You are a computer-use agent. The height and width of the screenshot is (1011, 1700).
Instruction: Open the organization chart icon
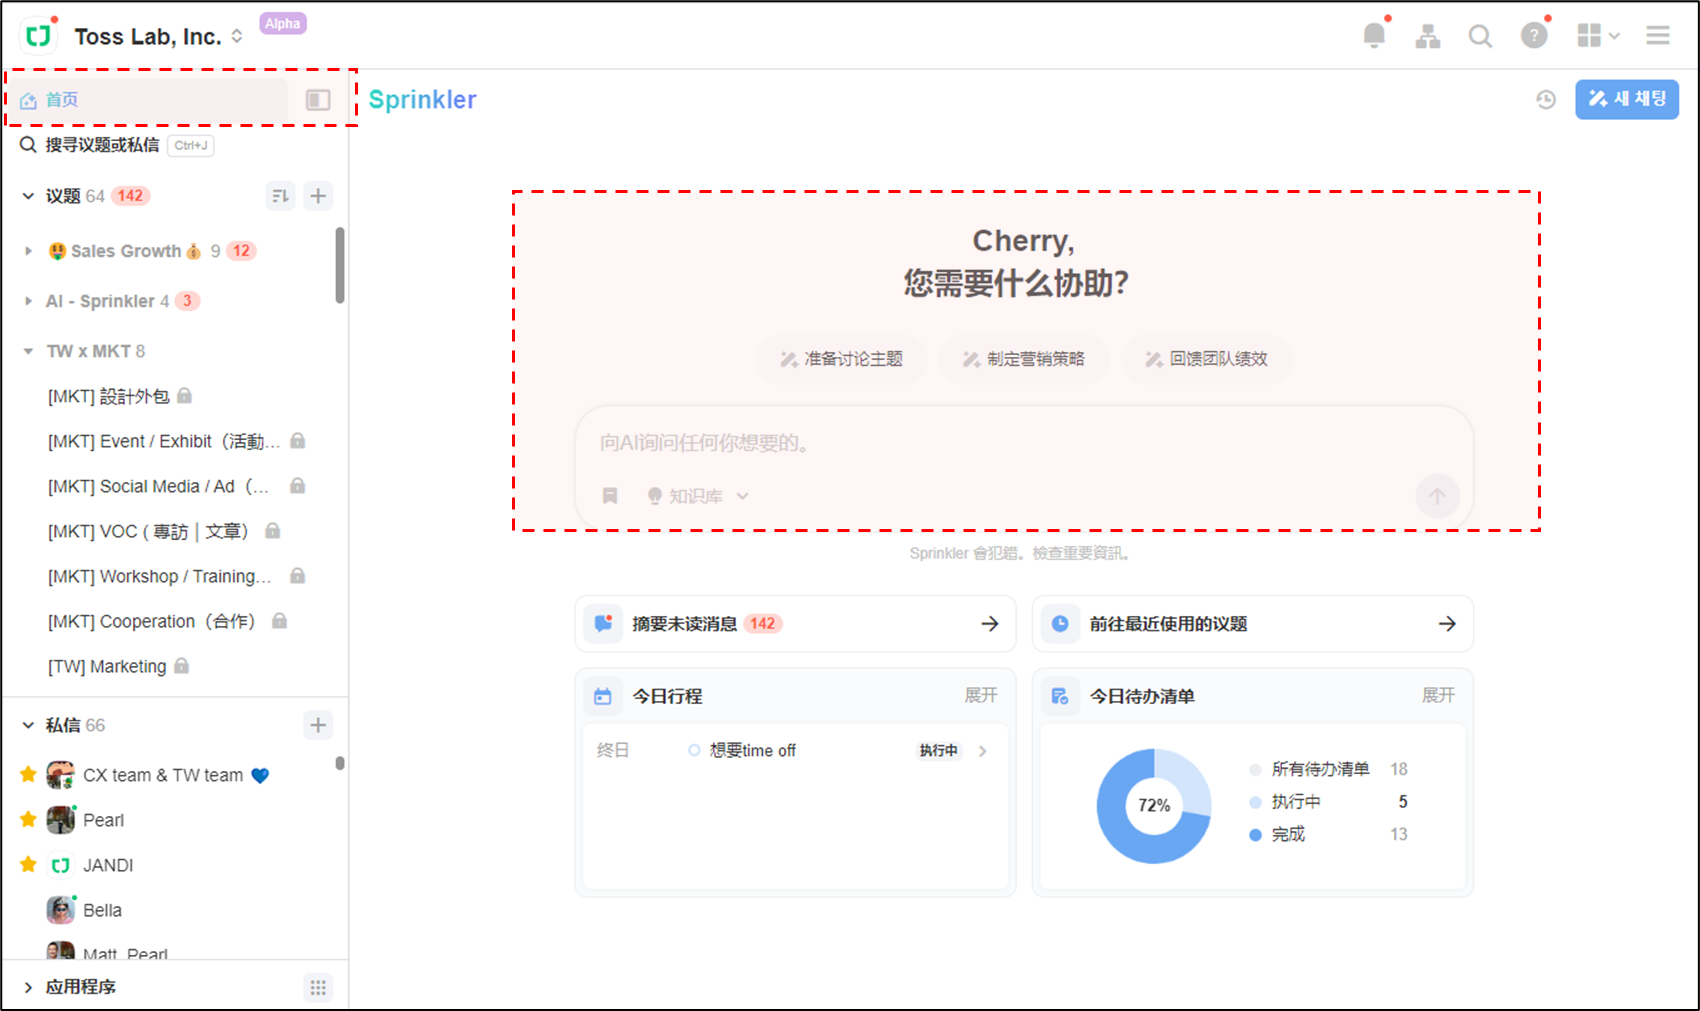(1428, 37)
